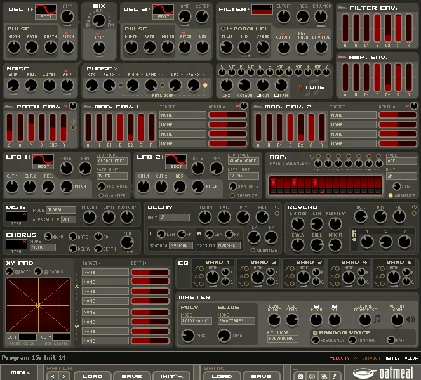Click the speaker icon in Master section
421x380 pixels.
411,319
